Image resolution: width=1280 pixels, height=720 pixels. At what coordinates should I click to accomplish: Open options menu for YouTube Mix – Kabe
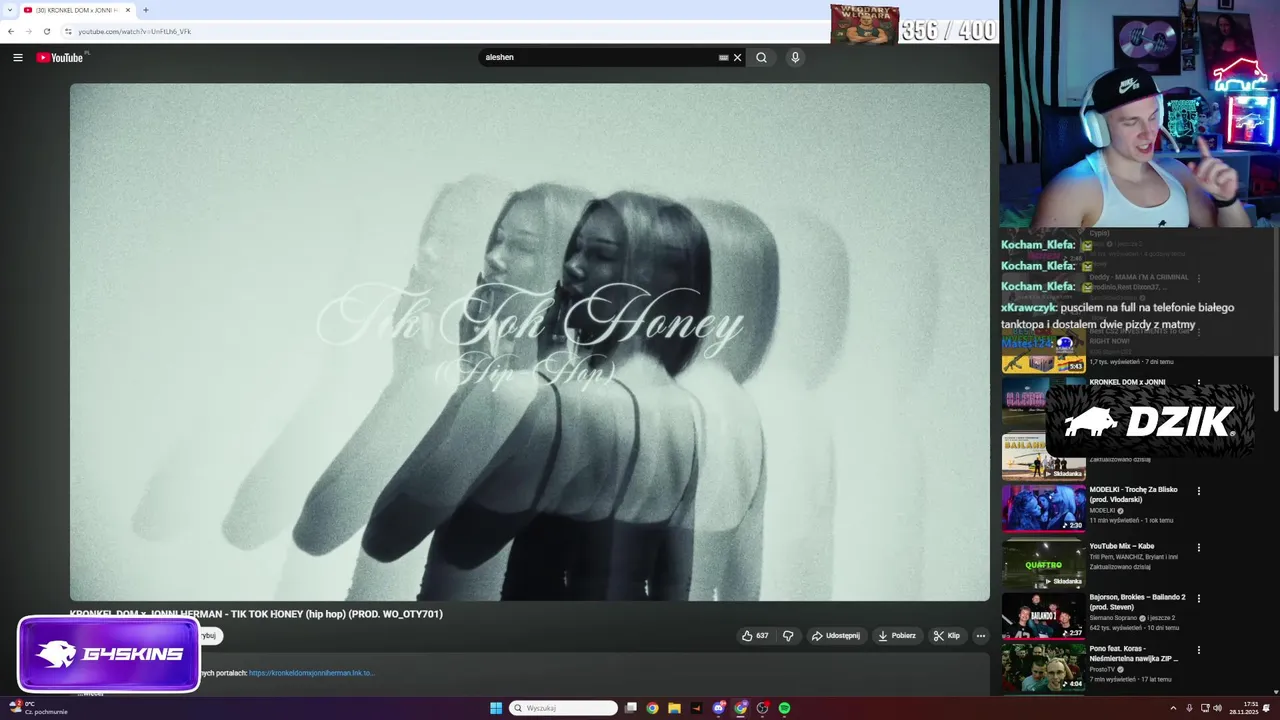click(x=1199, y=547)
